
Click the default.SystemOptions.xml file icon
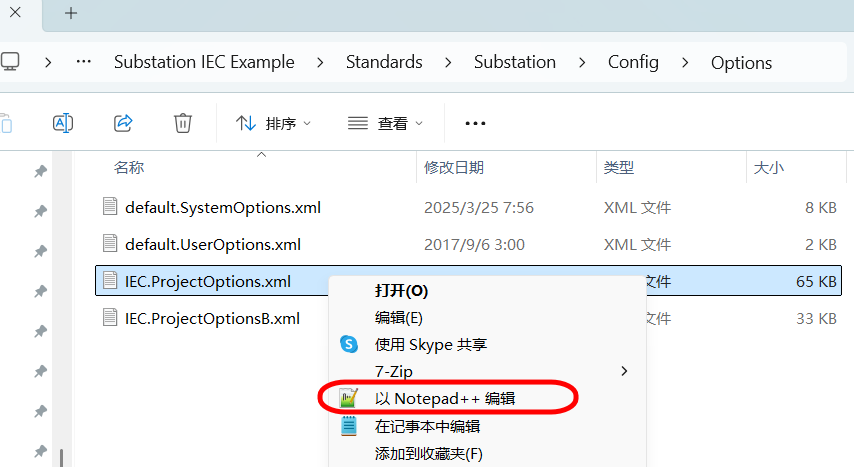coord(110,208)
